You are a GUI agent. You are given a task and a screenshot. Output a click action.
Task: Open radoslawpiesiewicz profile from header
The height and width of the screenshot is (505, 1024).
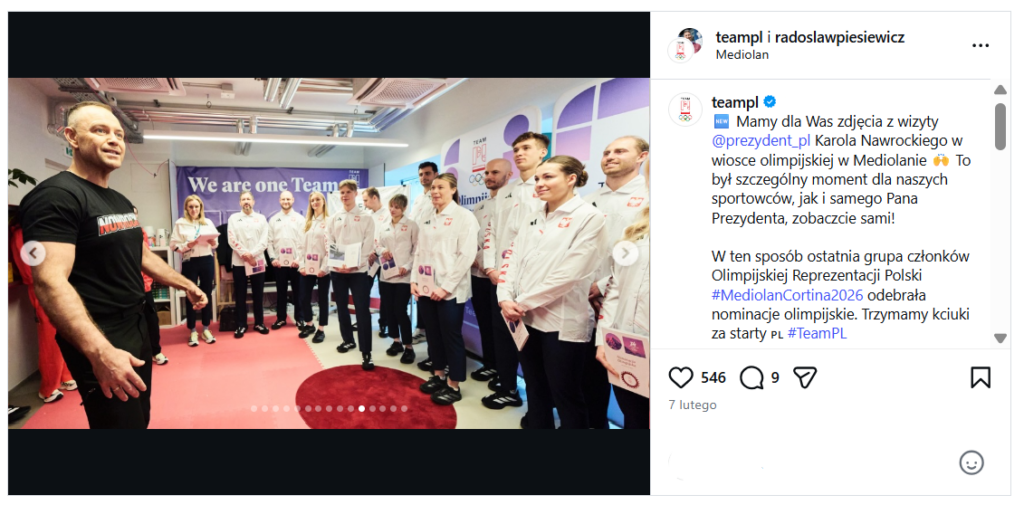(x=839, y=37)
